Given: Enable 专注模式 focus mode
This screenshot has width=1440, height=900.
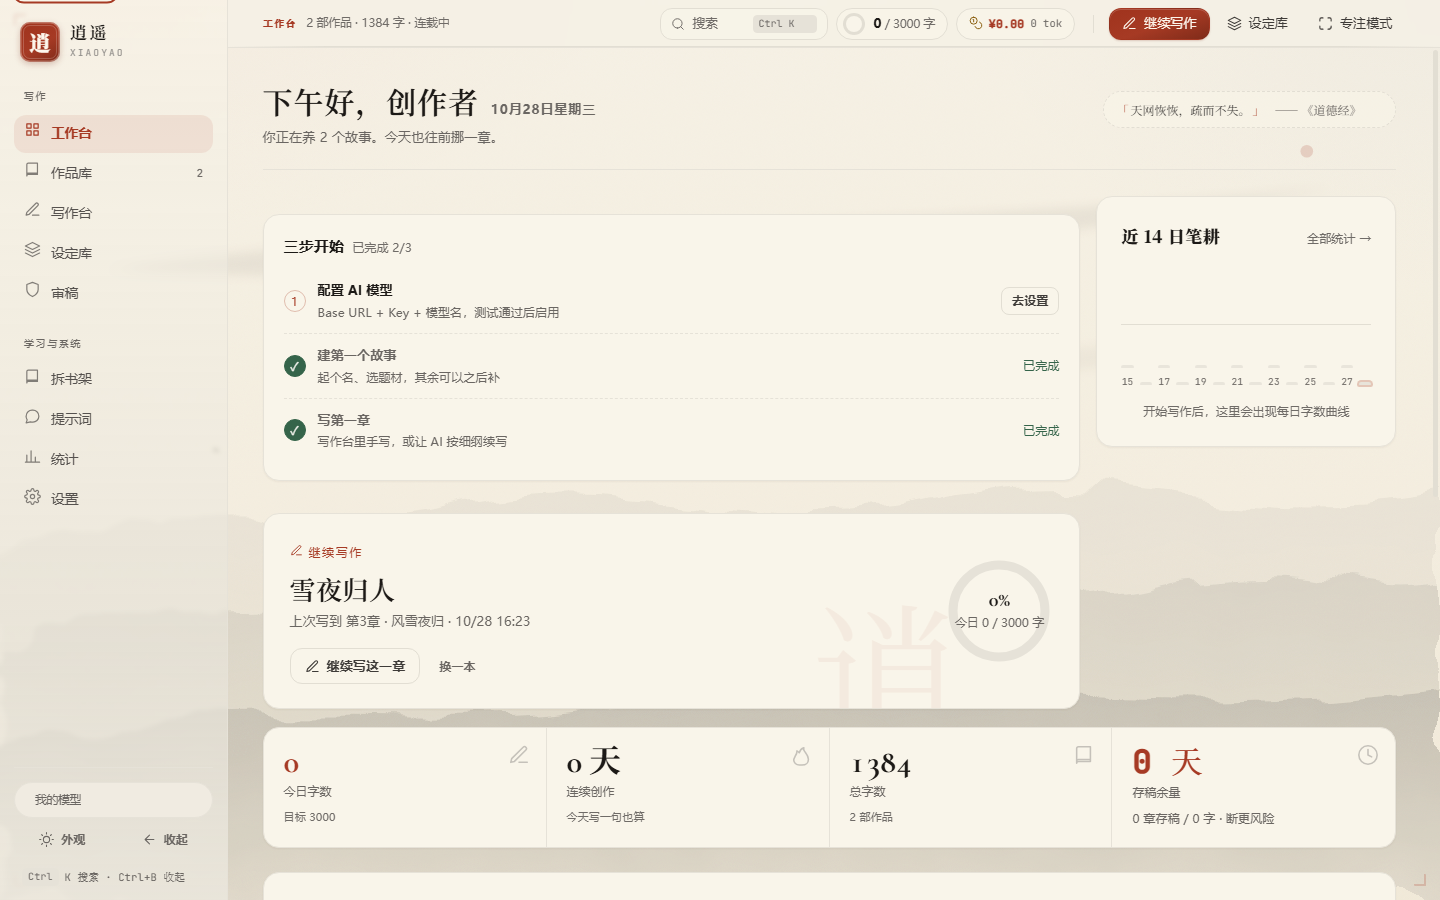Looking at the screenshot, I should click(1355, 24).
